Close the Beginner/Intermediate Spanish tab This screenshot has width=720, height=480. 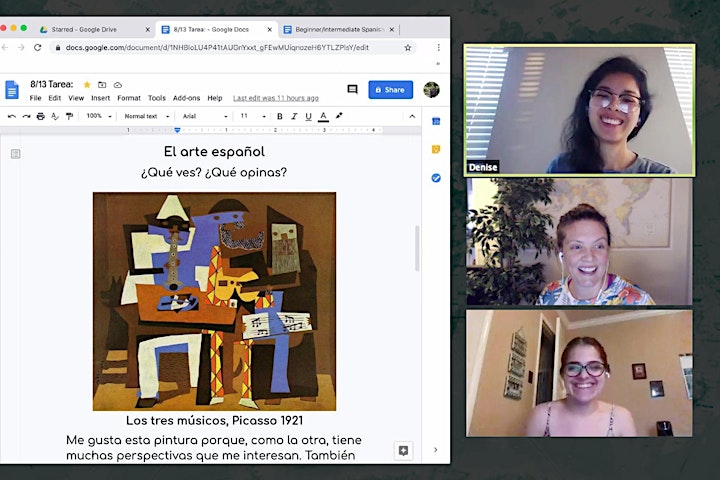coord(392,29)
